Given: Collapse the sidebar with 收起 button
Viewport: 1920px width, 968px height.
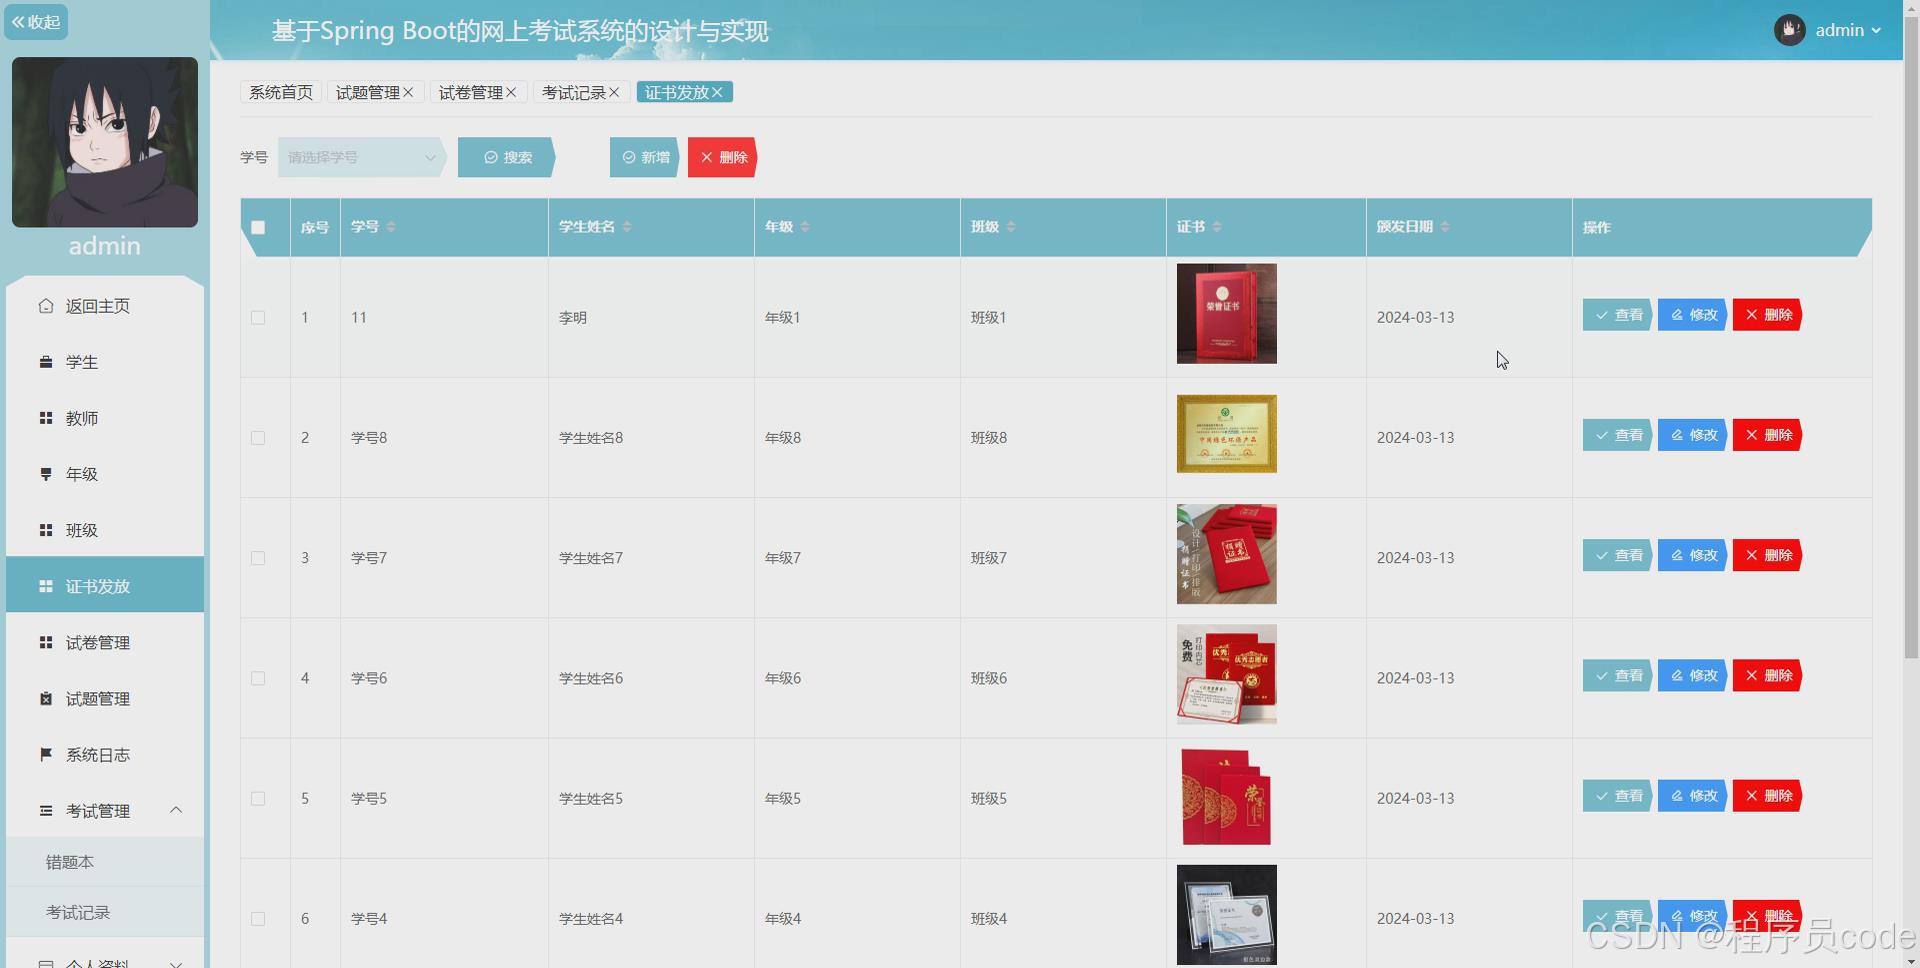Looking at the screenshot, I should click(36, 22).
